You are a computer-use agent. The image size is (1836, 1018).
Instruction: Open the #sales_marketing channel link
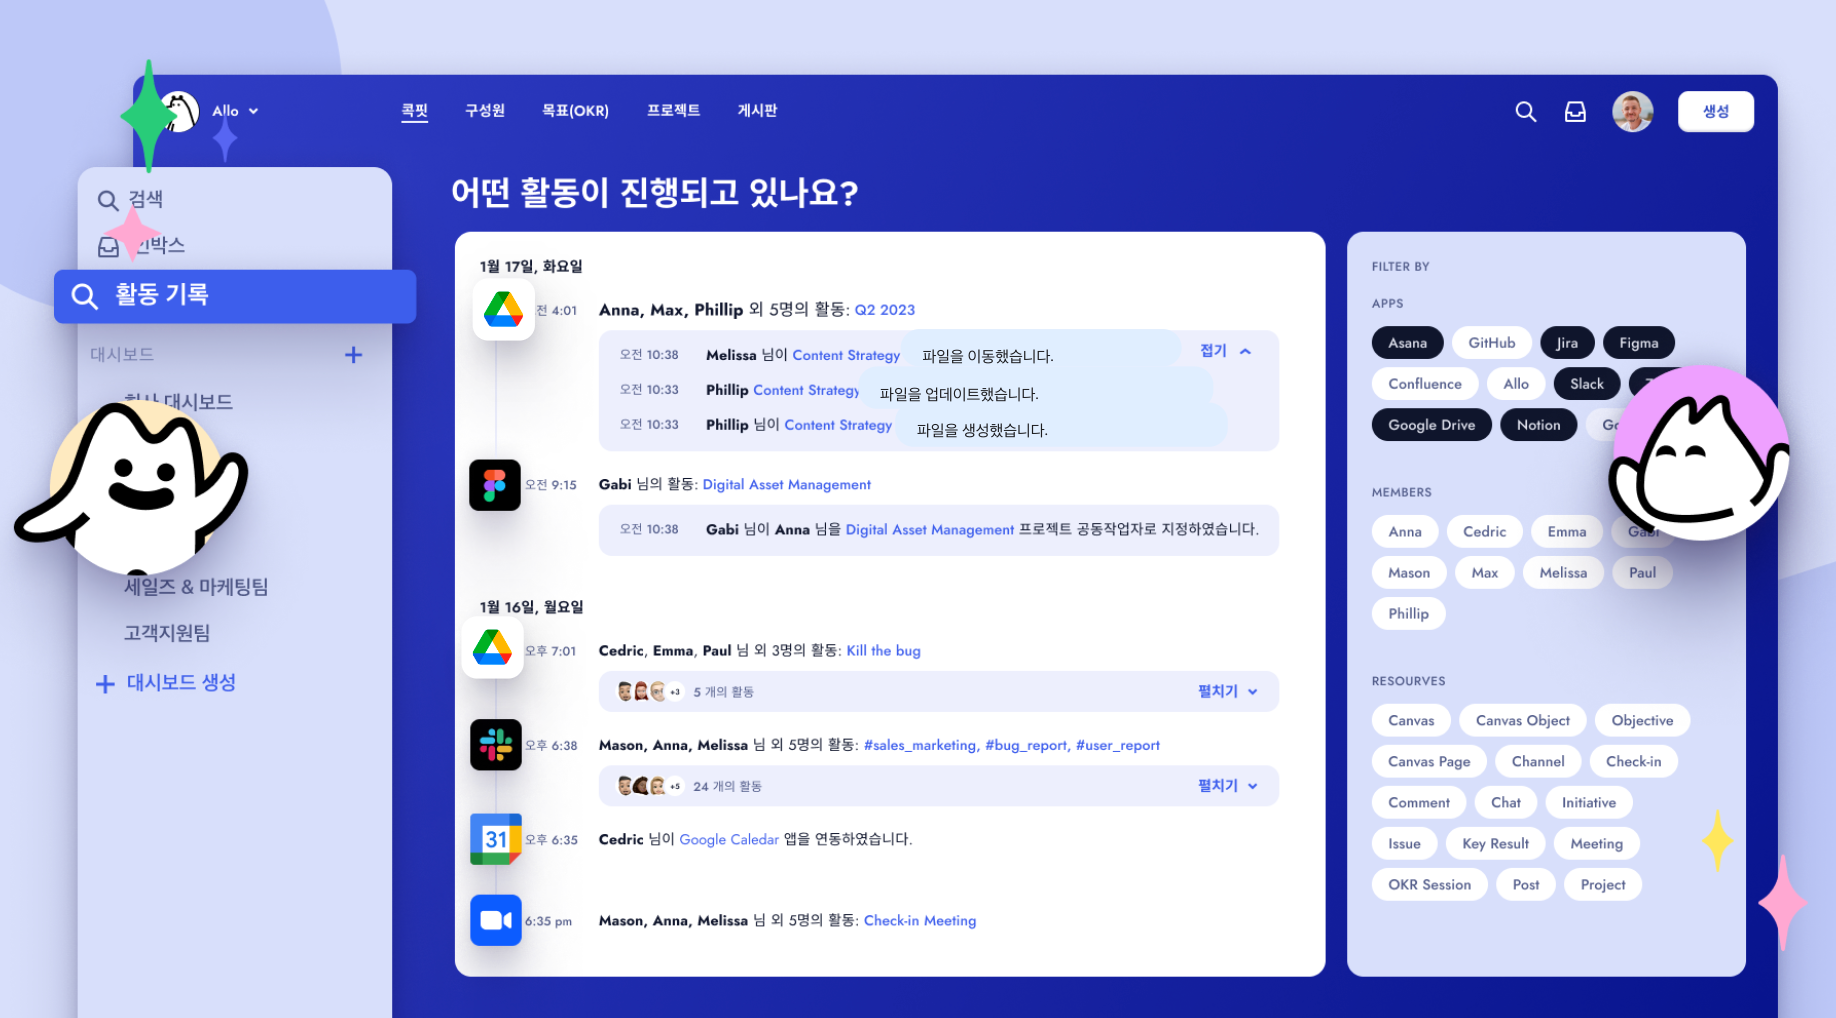point(922,745)
